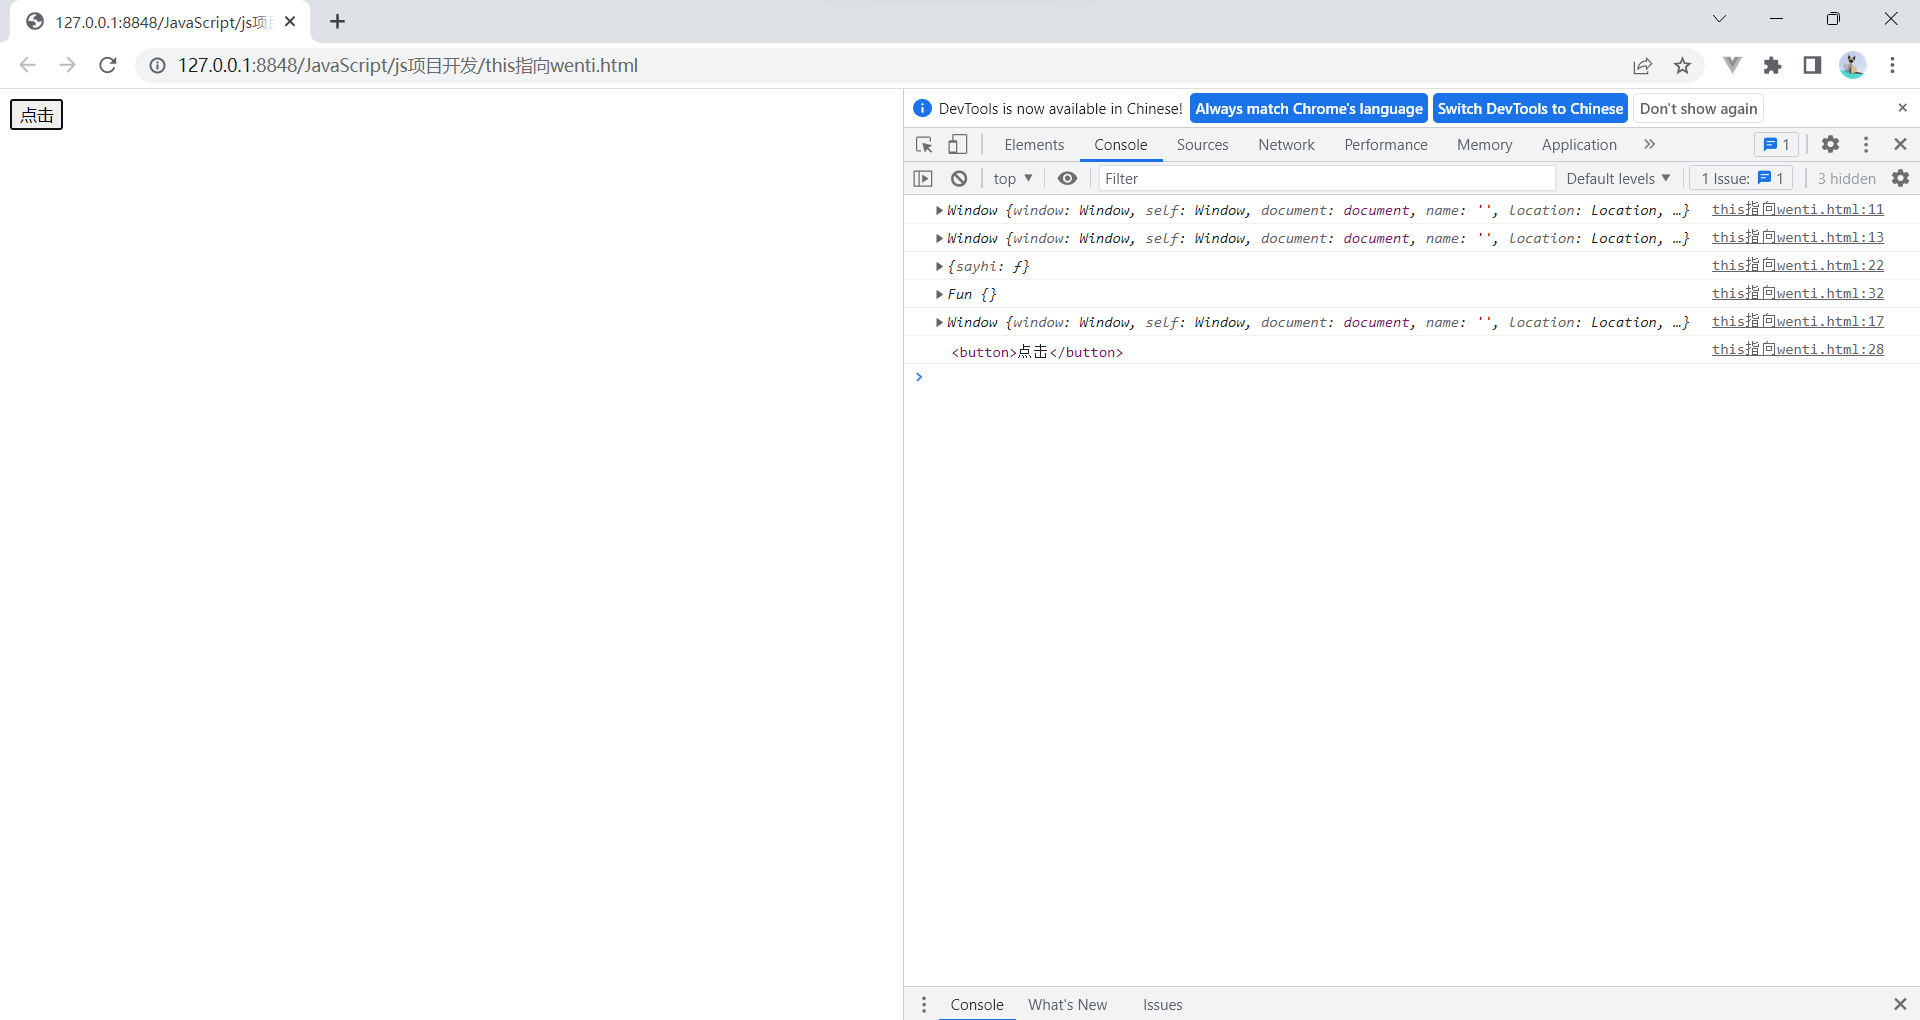
Task: Select the inspect element tool
Action: point(923,144)
